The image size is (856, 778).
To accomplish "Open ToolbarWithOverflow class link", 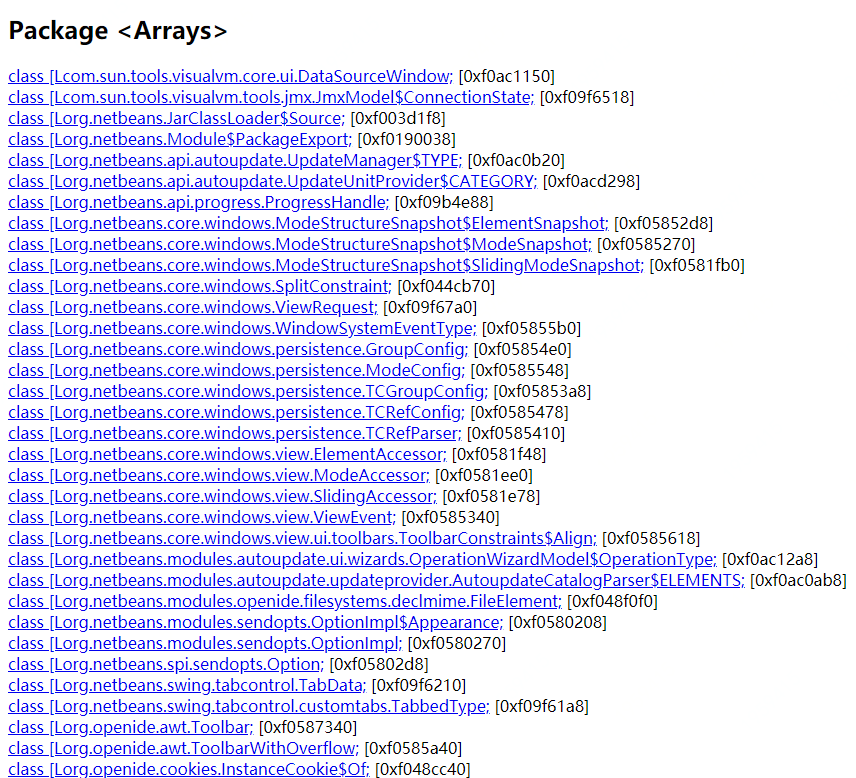I will (x=183, y=749).
